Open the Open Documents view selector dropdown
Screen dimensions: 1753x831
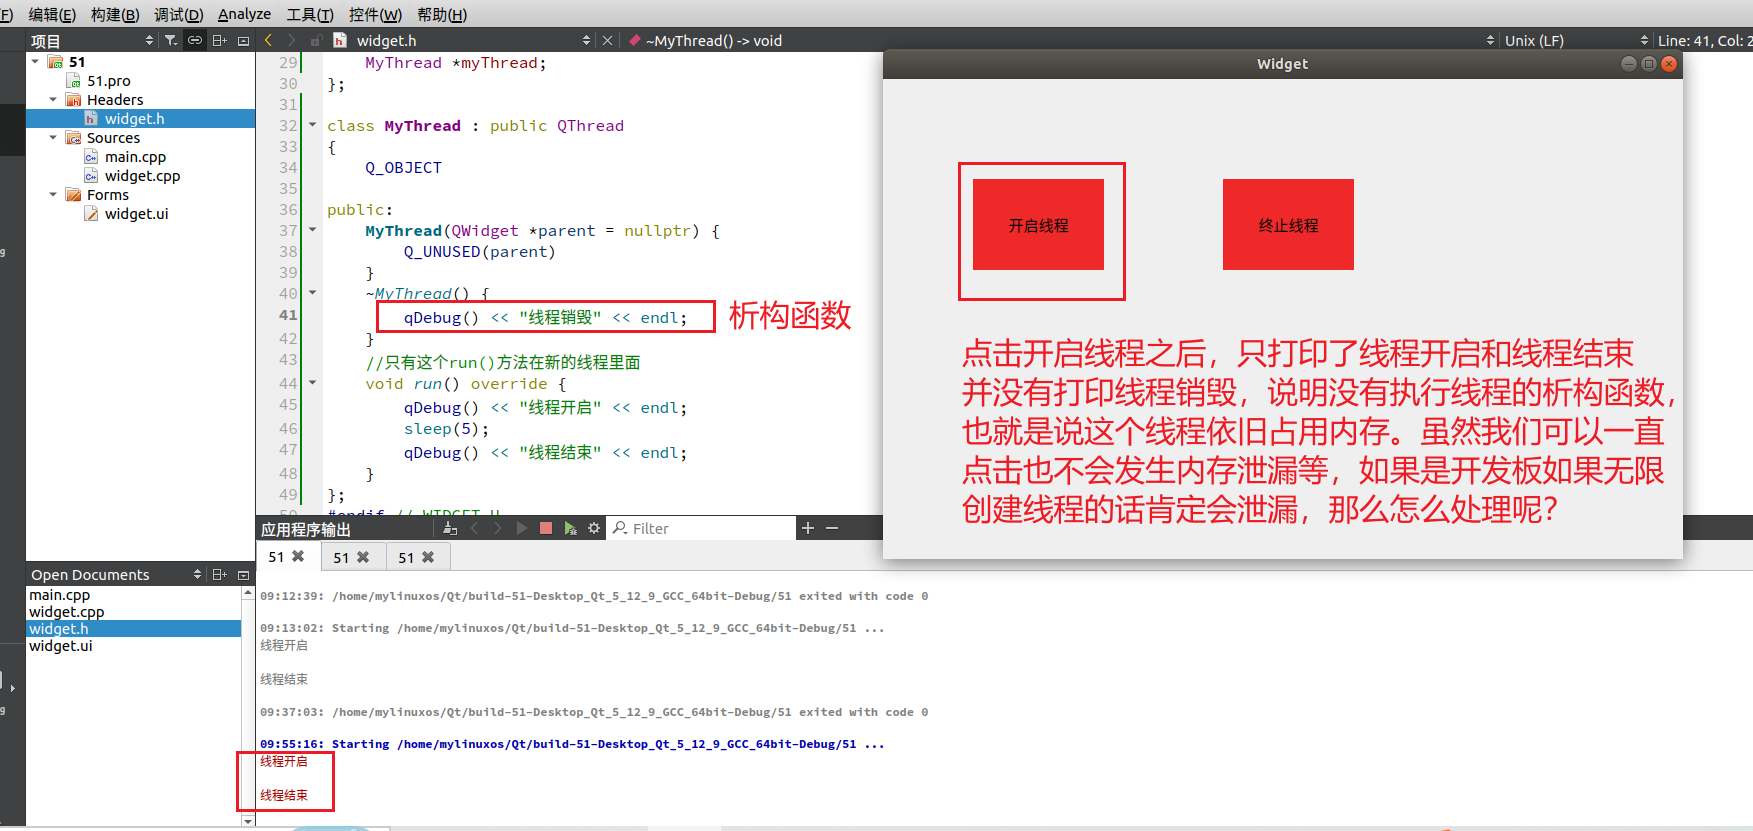point(197,574)
